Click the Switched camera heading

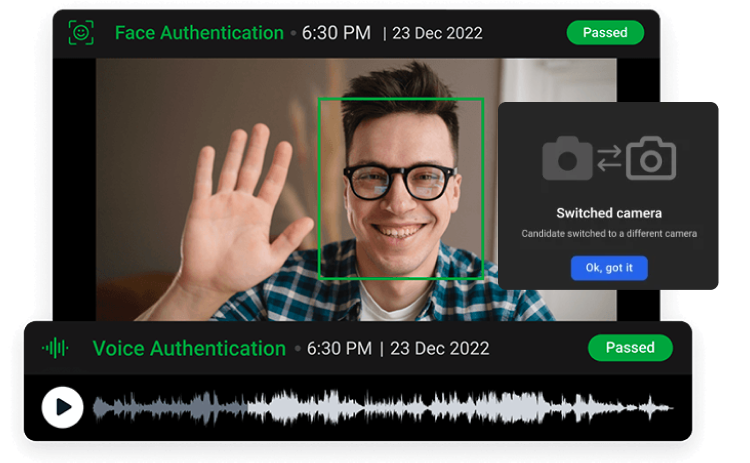click(609, 213)
